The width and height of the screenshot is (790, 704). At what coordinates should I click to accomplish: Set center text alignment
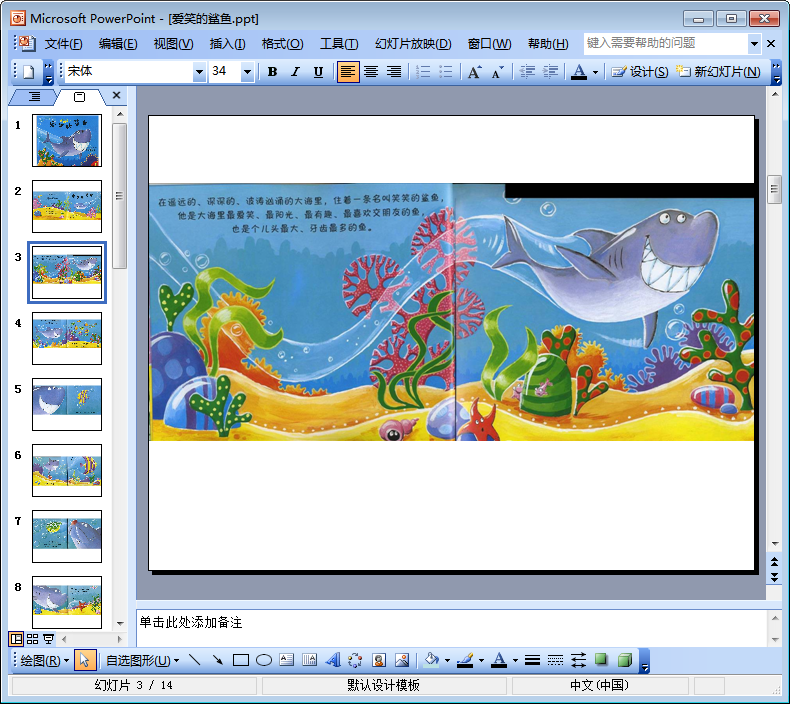pyautogui.click(x=371, y=72)
